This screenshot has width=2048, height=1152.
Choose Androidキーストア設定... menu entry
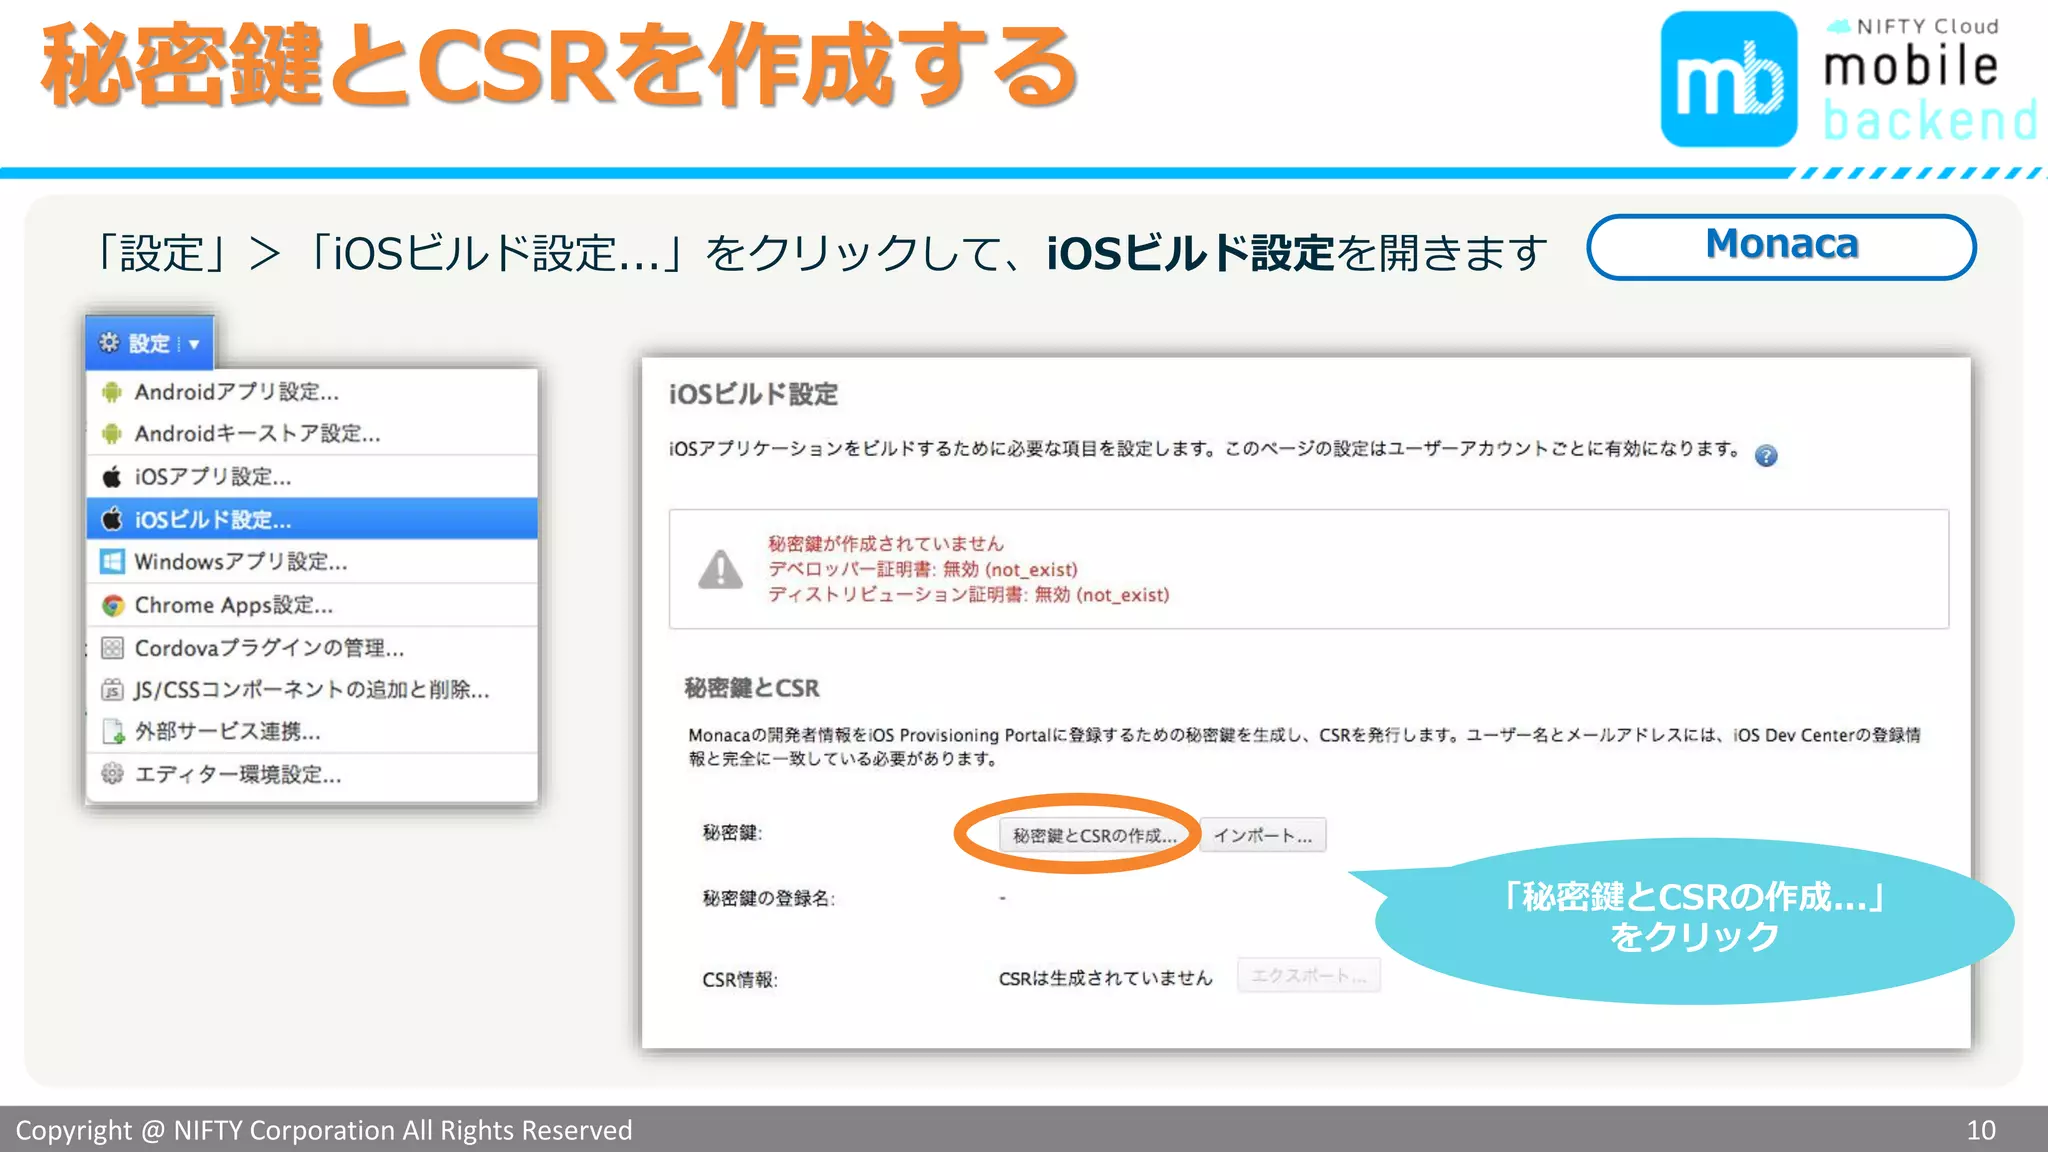tap(312, 434)
